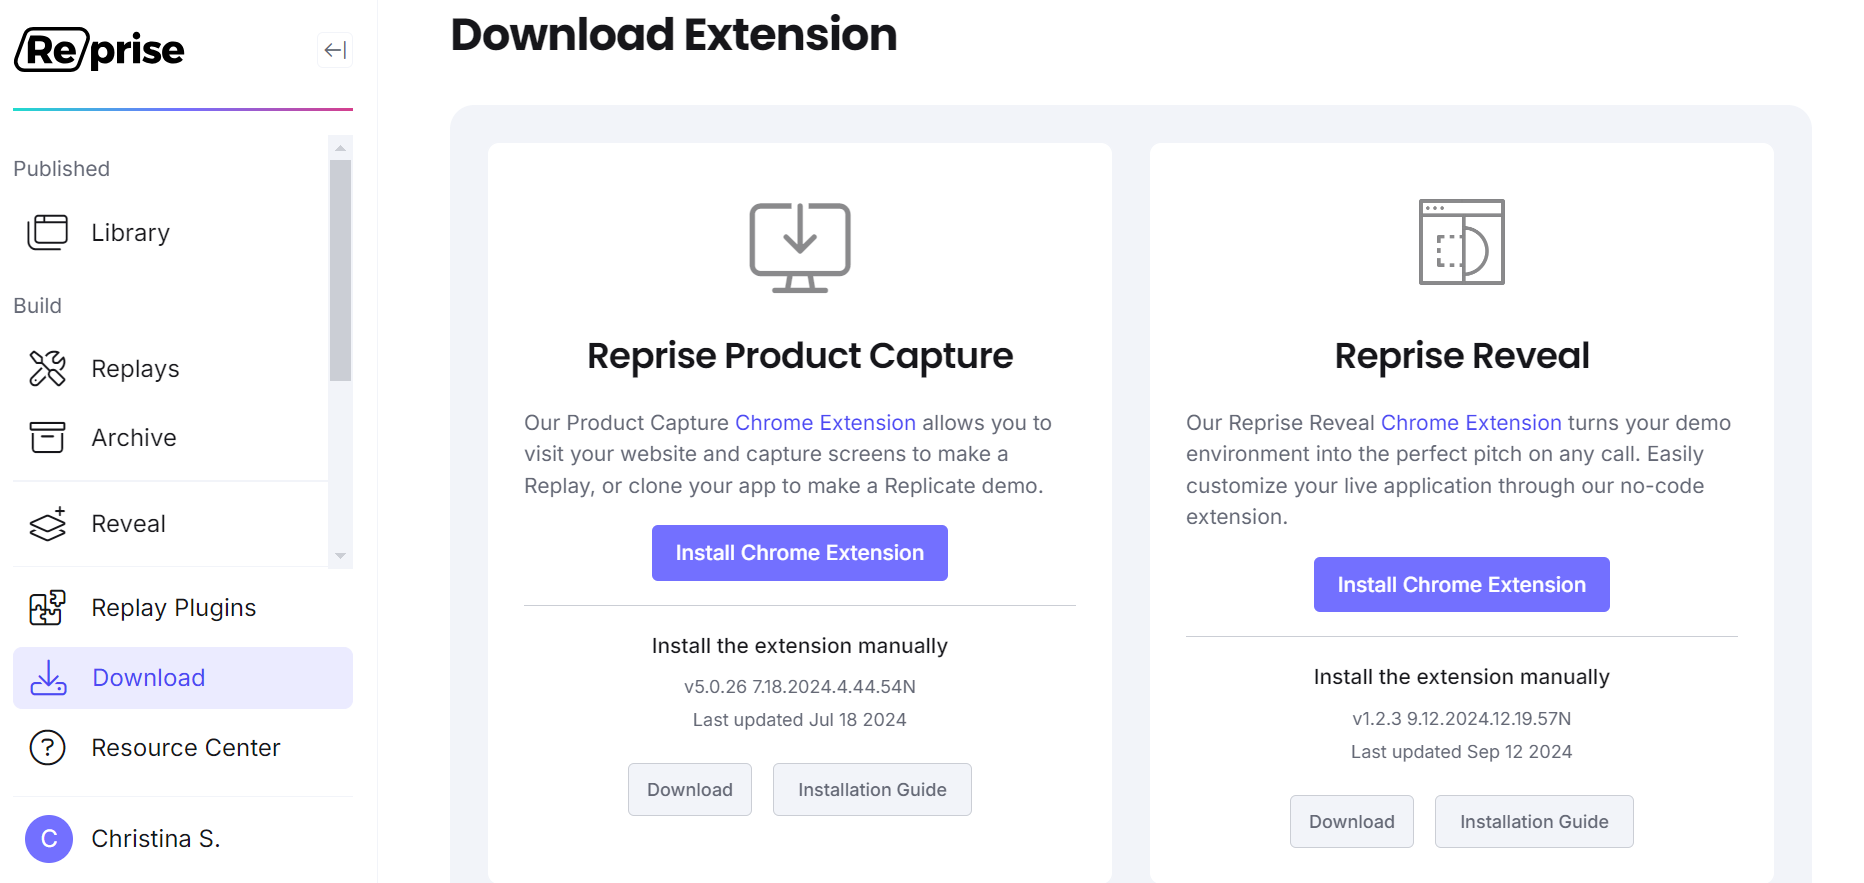Click the Library icon in sidebar

47,232
